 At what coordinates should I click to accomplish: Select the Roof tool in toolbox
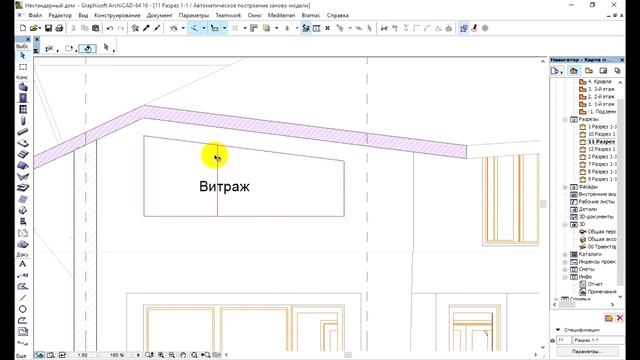(23, 165)
